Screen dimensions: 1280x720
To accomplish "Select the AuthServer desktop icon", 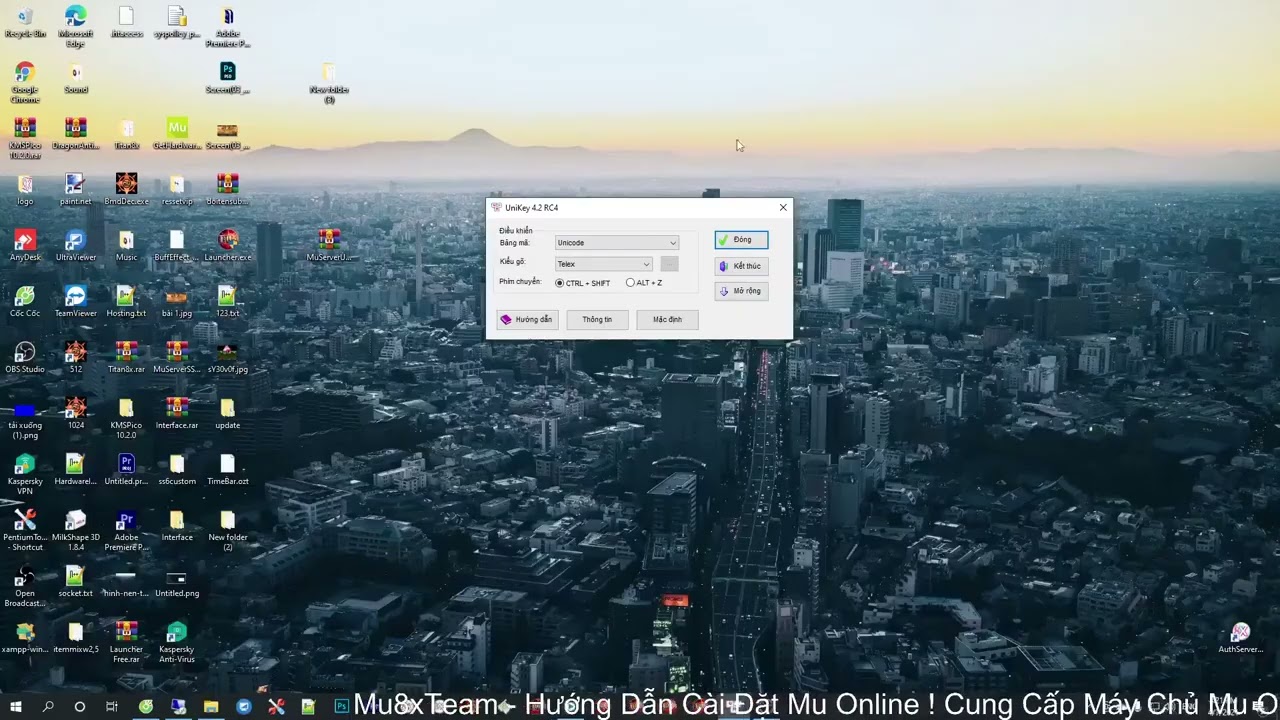I will 1240,638.
